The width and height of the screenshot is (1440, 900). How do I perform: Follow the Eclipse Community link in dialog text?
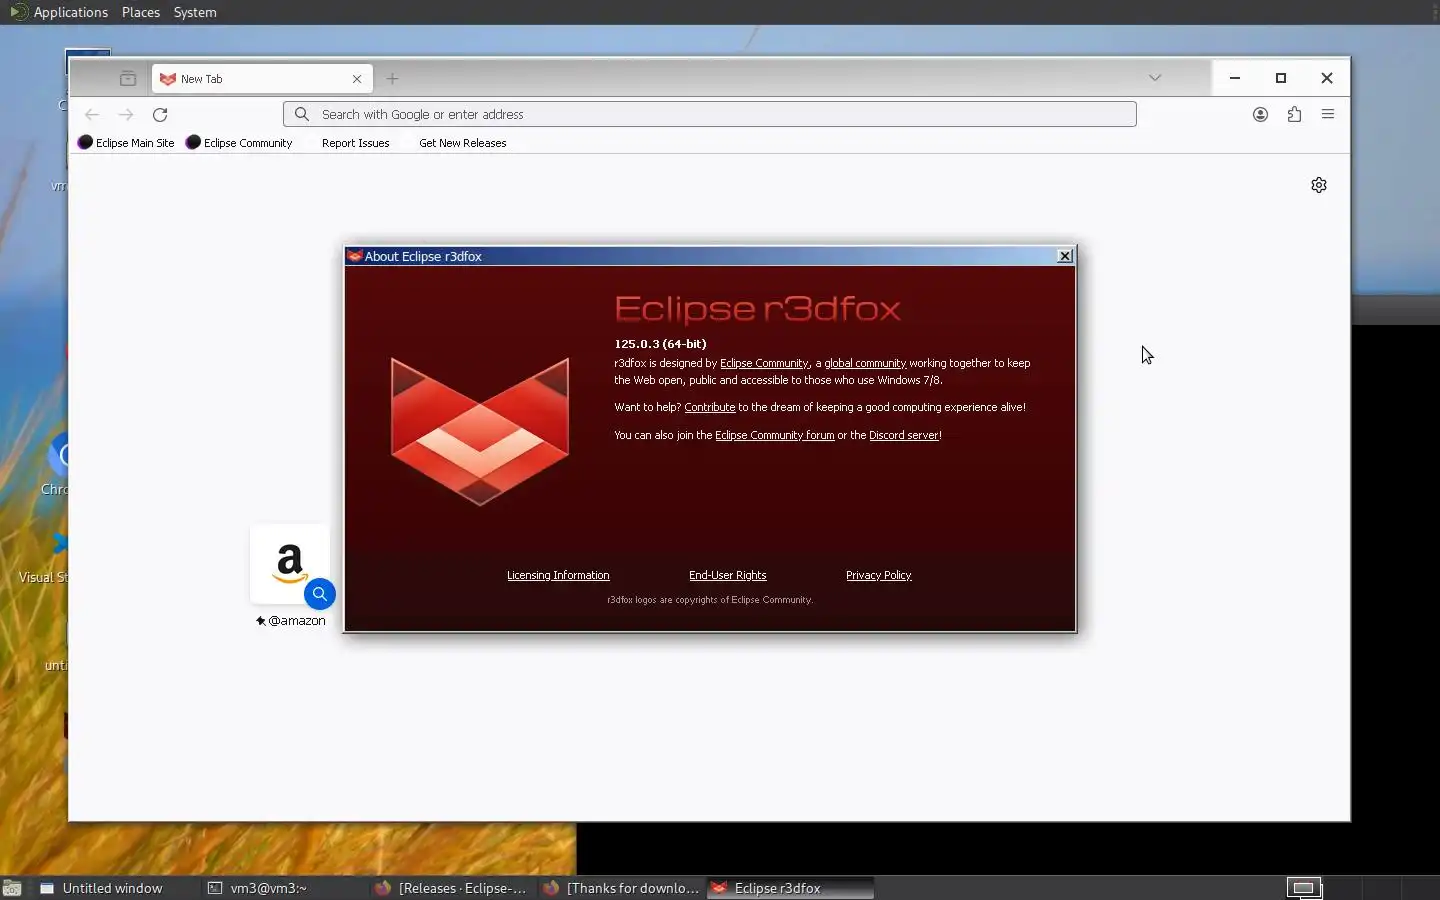[x=764, y=364]
